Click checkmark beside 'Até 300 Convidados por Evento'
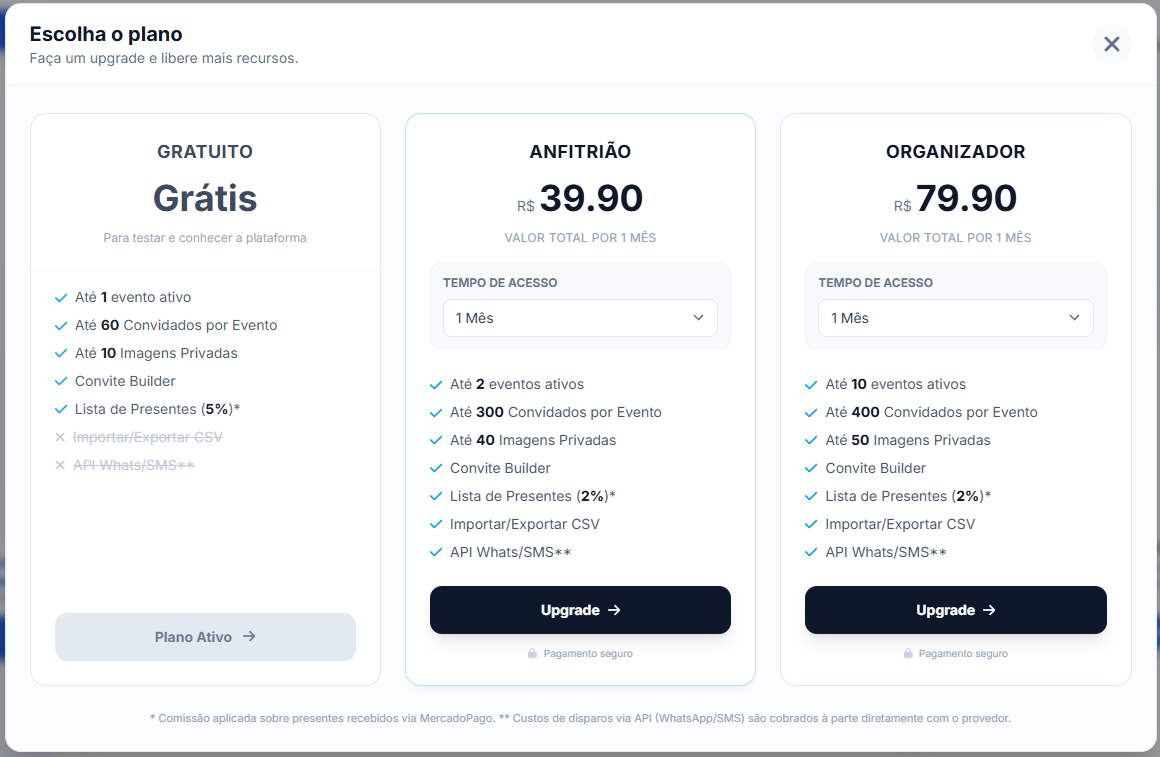 pos(436,413)
